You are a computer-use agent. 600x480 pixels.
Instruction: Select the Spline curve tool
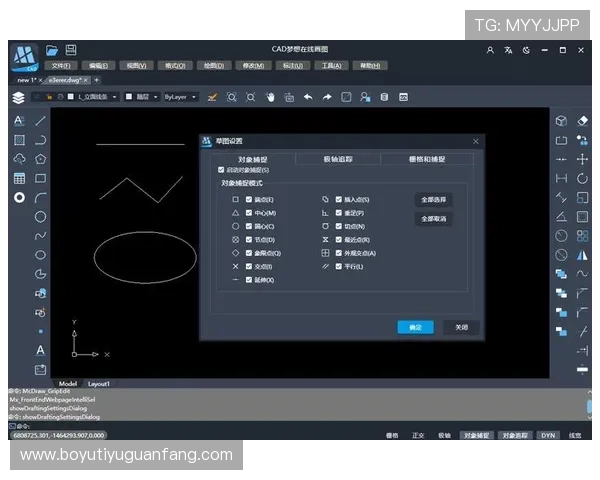[x=40, y=236]
